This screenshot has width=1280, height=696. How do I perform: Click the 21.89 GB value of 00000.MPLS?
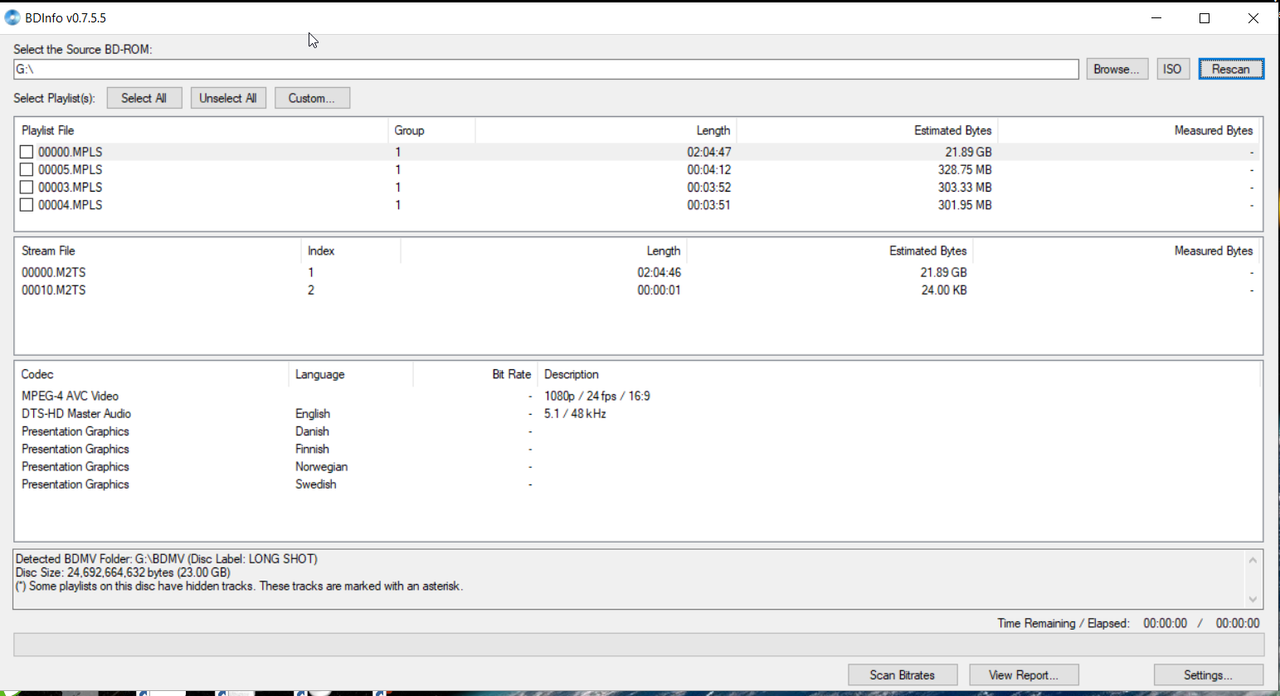(968, 152)
